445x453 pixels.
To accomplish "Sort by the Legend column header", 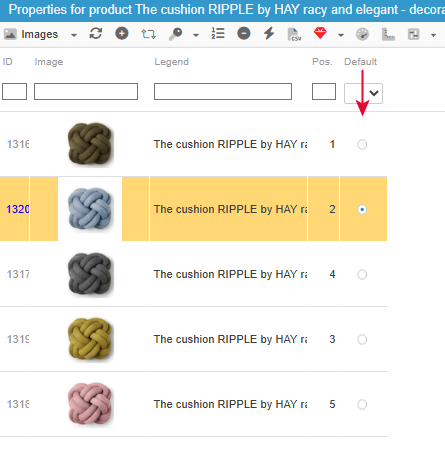I will click(171, 62).
